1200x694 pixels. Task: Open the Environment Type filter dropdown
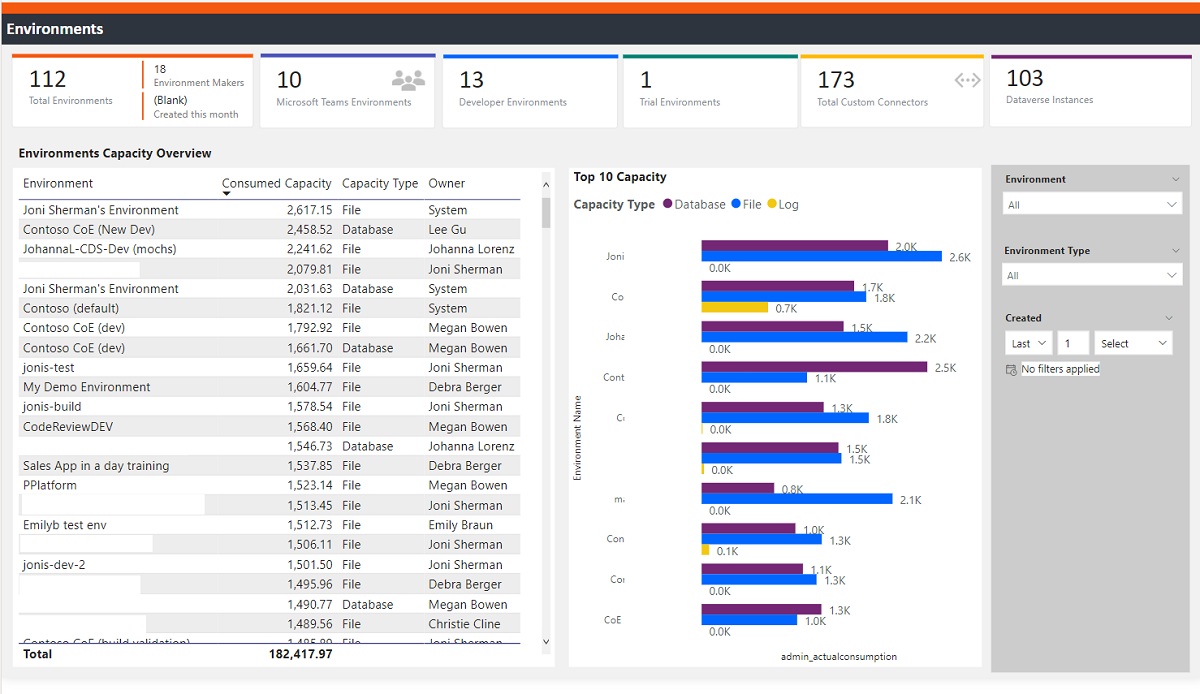(1093, 275)
